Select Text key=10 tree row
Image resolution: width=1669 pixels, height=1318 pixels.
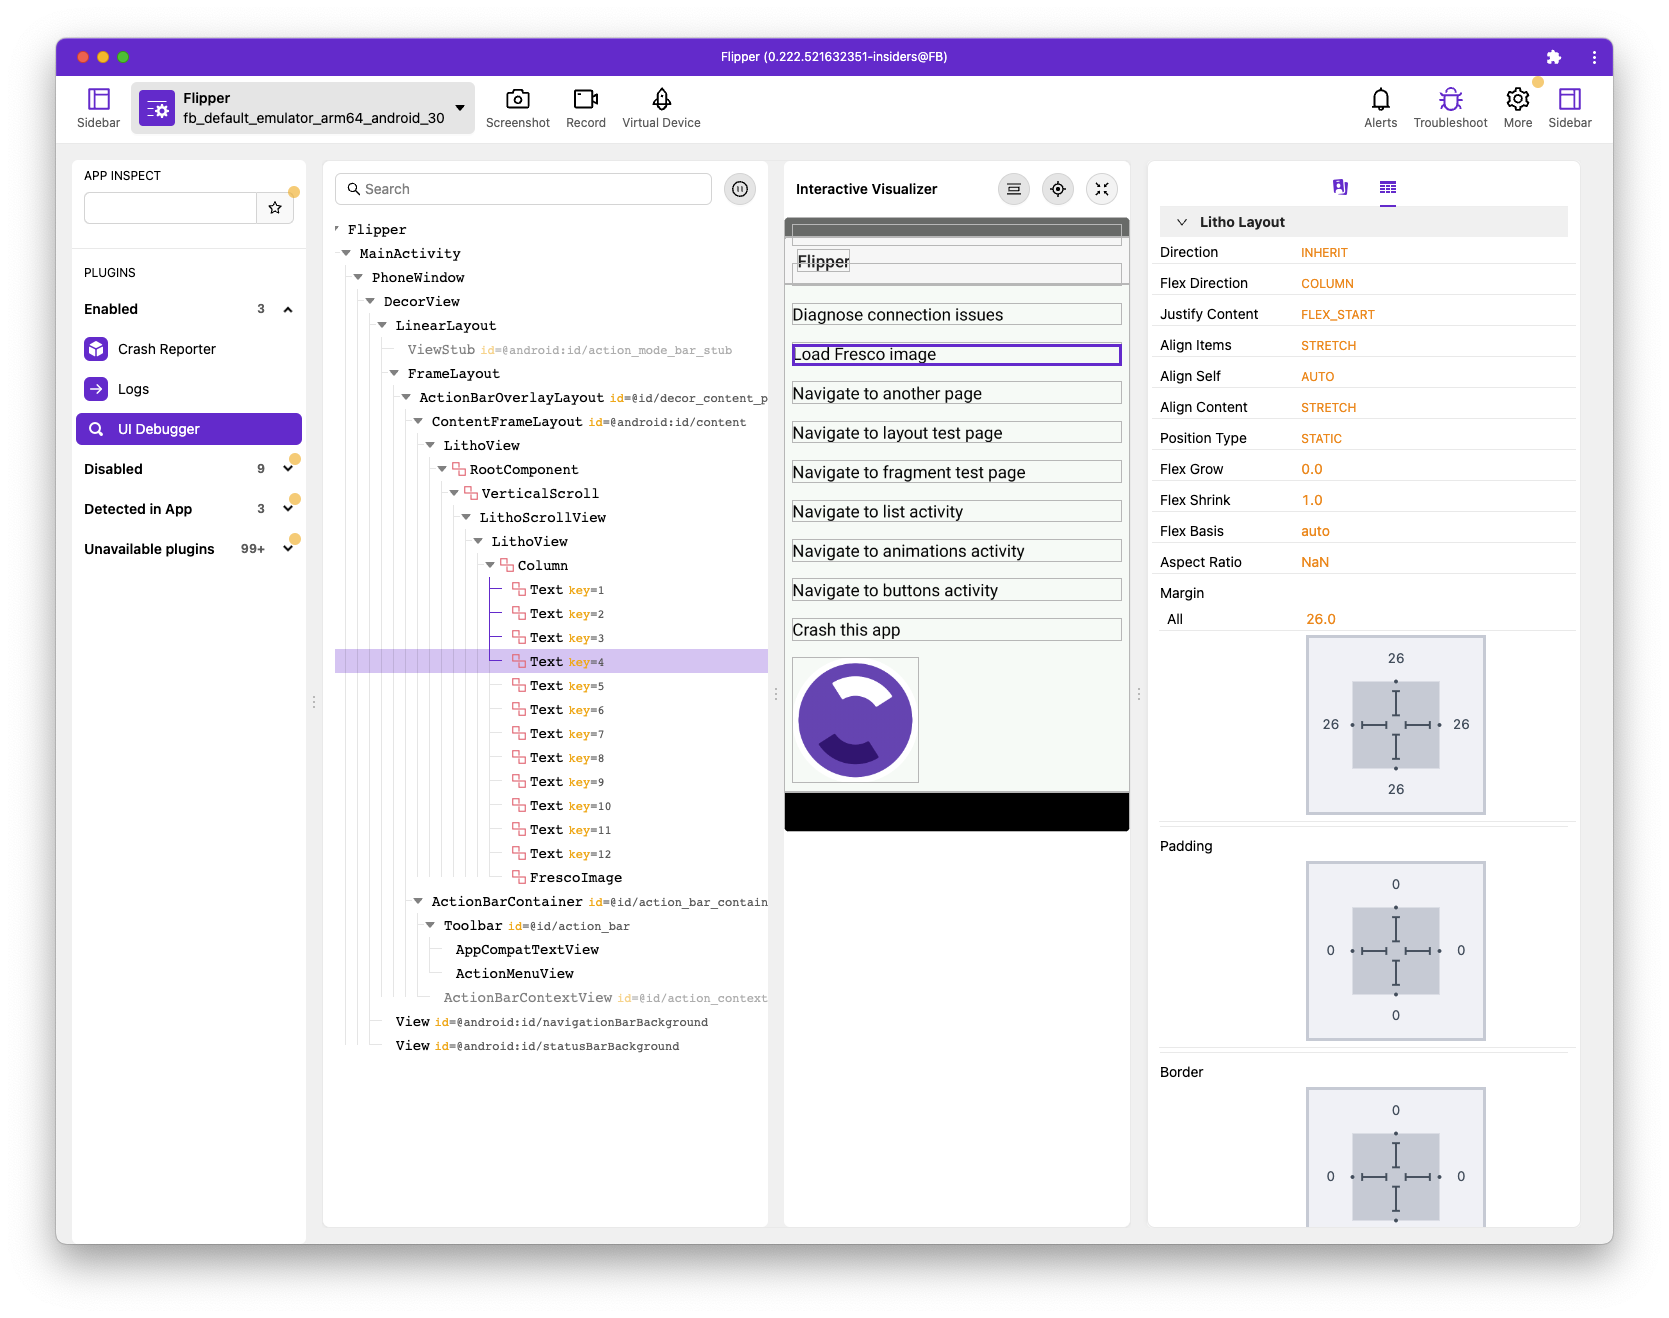551,806
